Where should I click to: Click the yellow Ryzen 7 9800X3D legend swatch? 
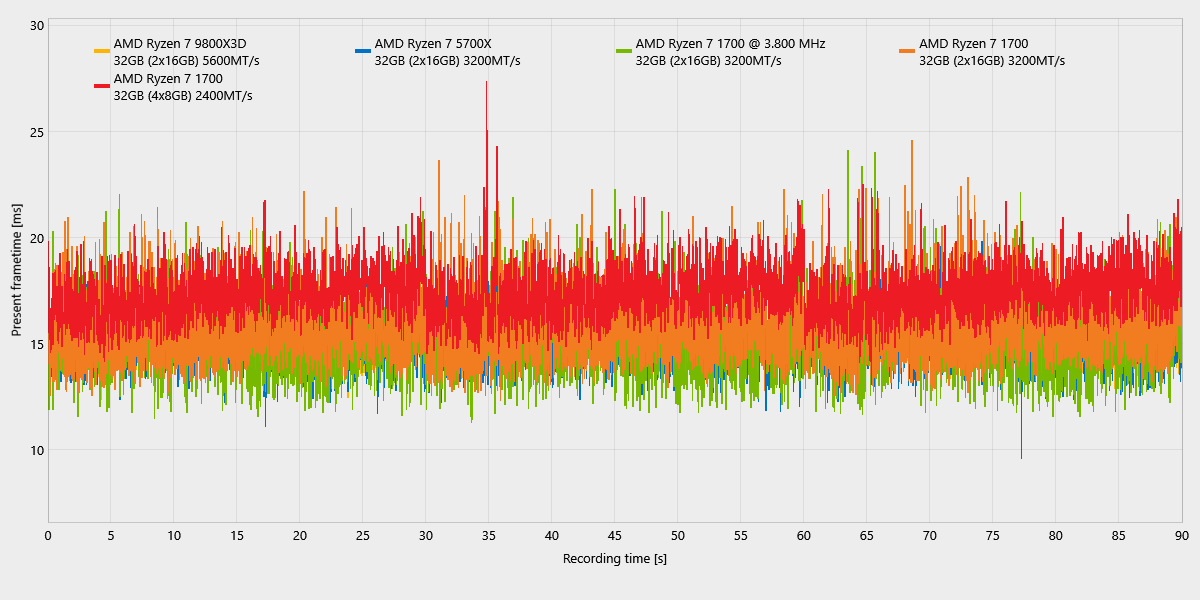coord(101,51)
